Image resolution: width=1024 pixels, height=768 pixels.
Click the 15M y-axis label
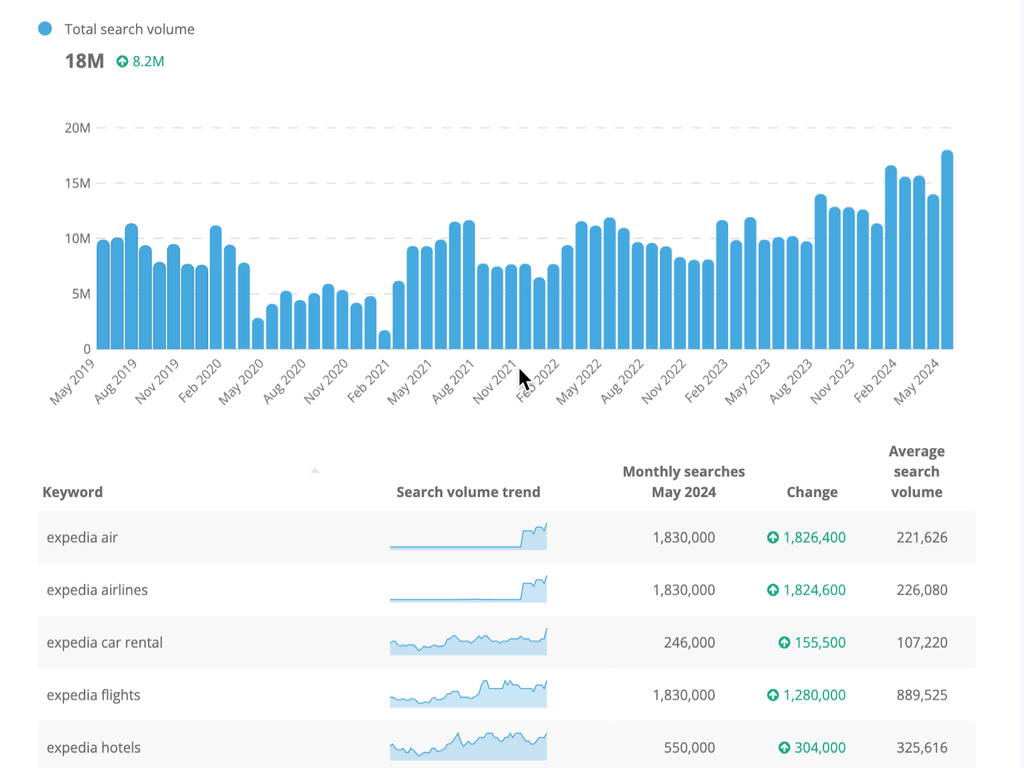tap(78, 184)
